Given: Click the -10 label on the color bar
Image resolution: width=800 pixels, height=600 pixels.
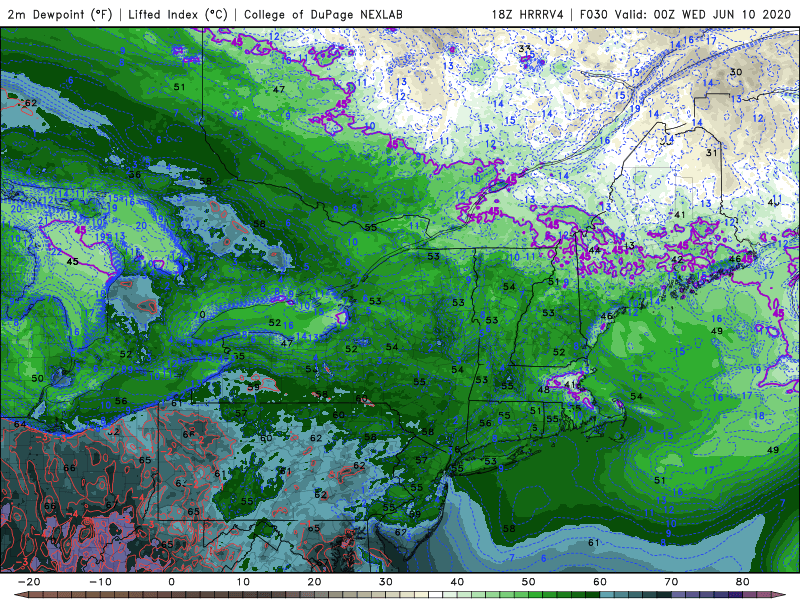Looking at the screenshot, I should (x=100, y=582).
